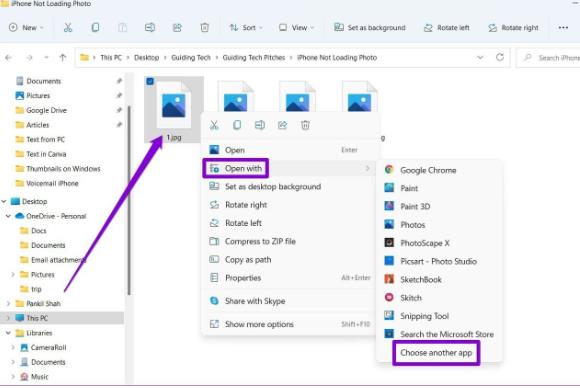Click the Share icon in the context menu
The height and width of the screenshot is (388, 580).
282,125
